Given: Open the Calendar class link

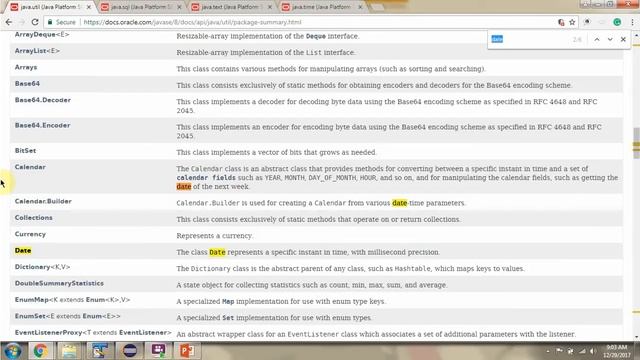Looking at the screenshot, I should (30, 167).
